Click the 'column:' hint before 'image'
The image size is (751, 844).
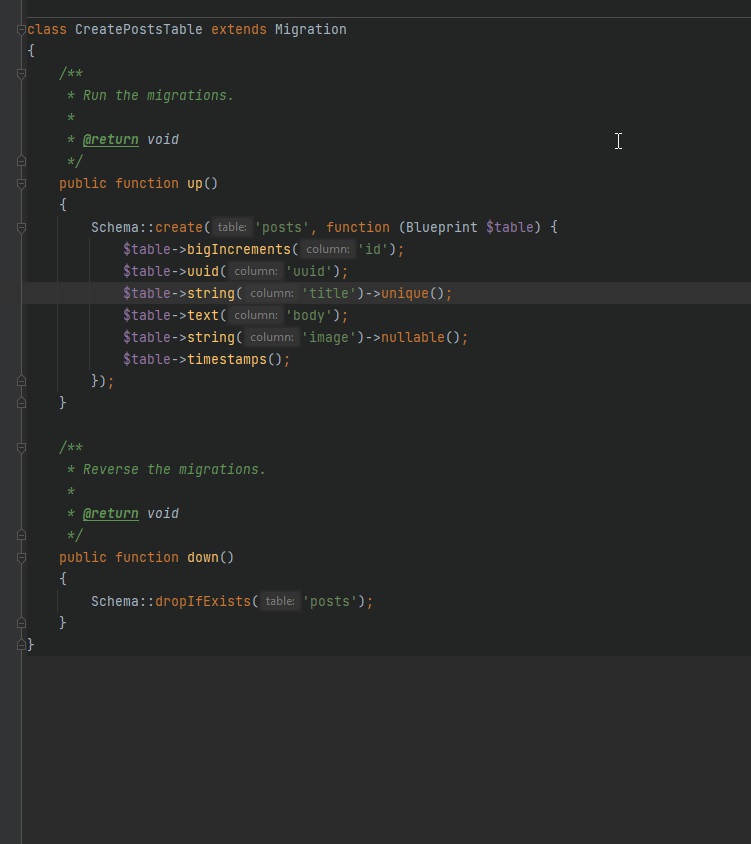[272, 337]
